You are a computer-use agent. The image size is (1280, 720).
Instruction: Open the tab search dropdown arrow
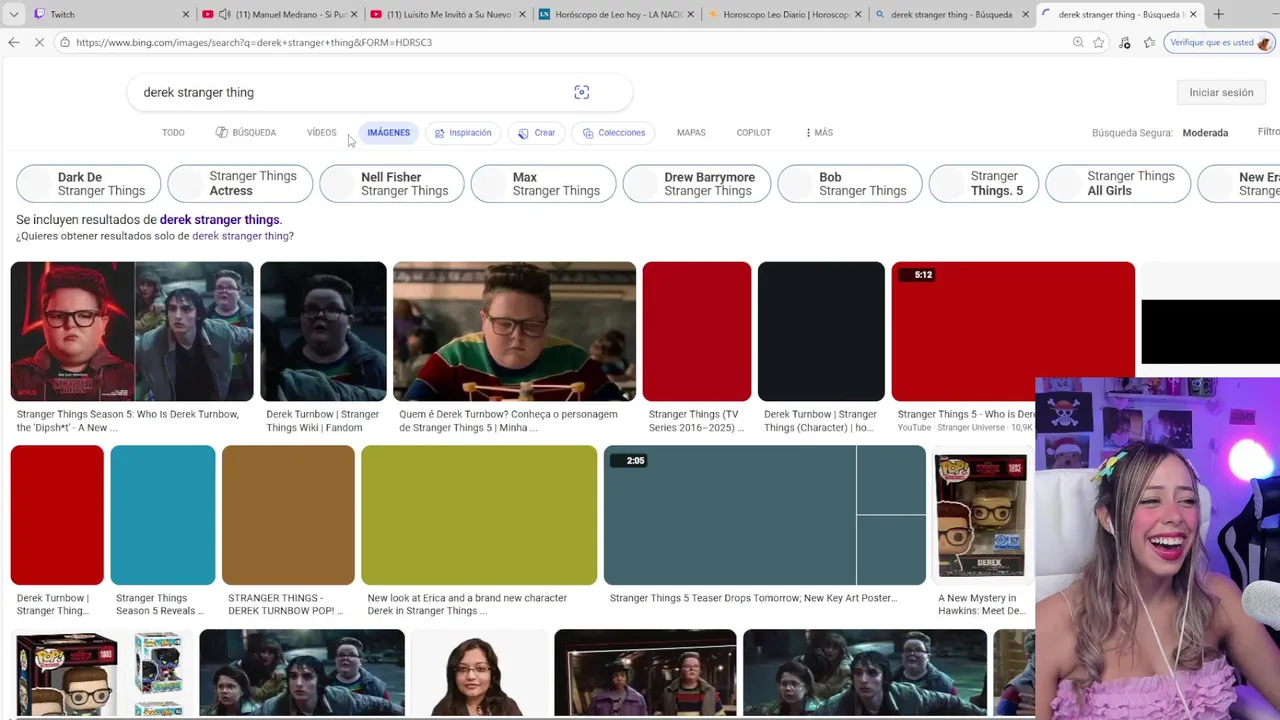pyautogui.click(x=14, y=14)
